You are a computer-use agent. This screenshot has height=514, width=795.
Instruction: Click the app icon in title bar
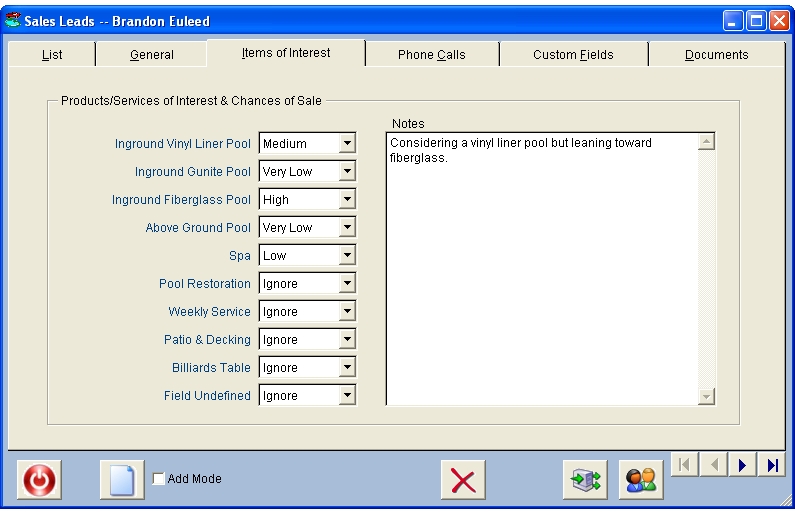tap(12, 20)
